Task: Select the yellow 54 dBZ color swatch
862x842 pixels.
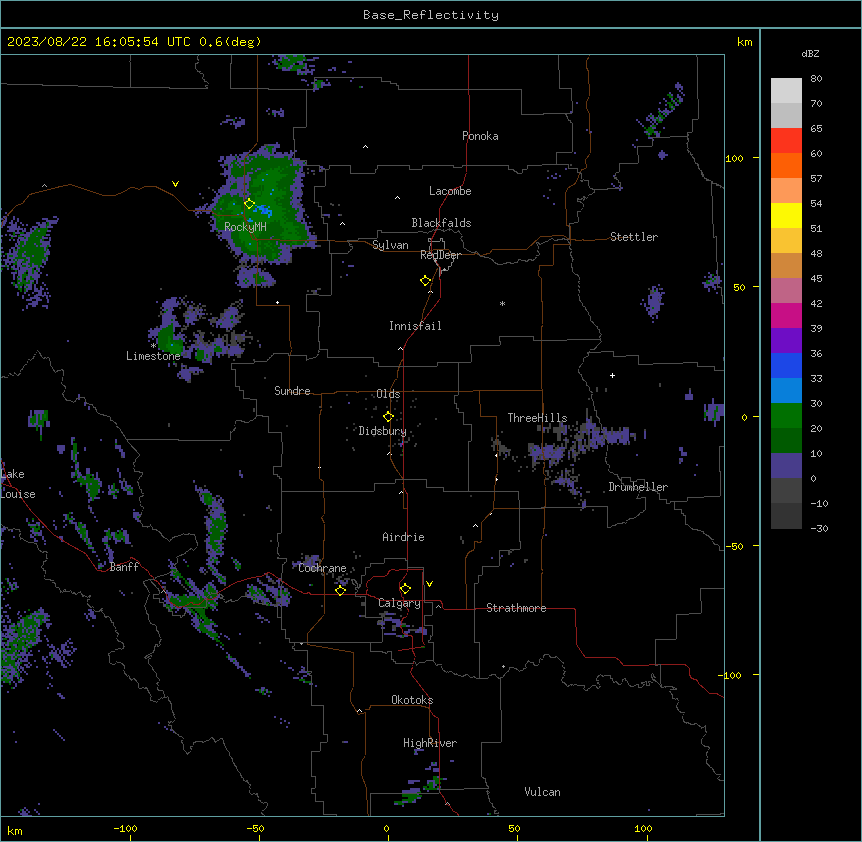Action: pos(786,215)
